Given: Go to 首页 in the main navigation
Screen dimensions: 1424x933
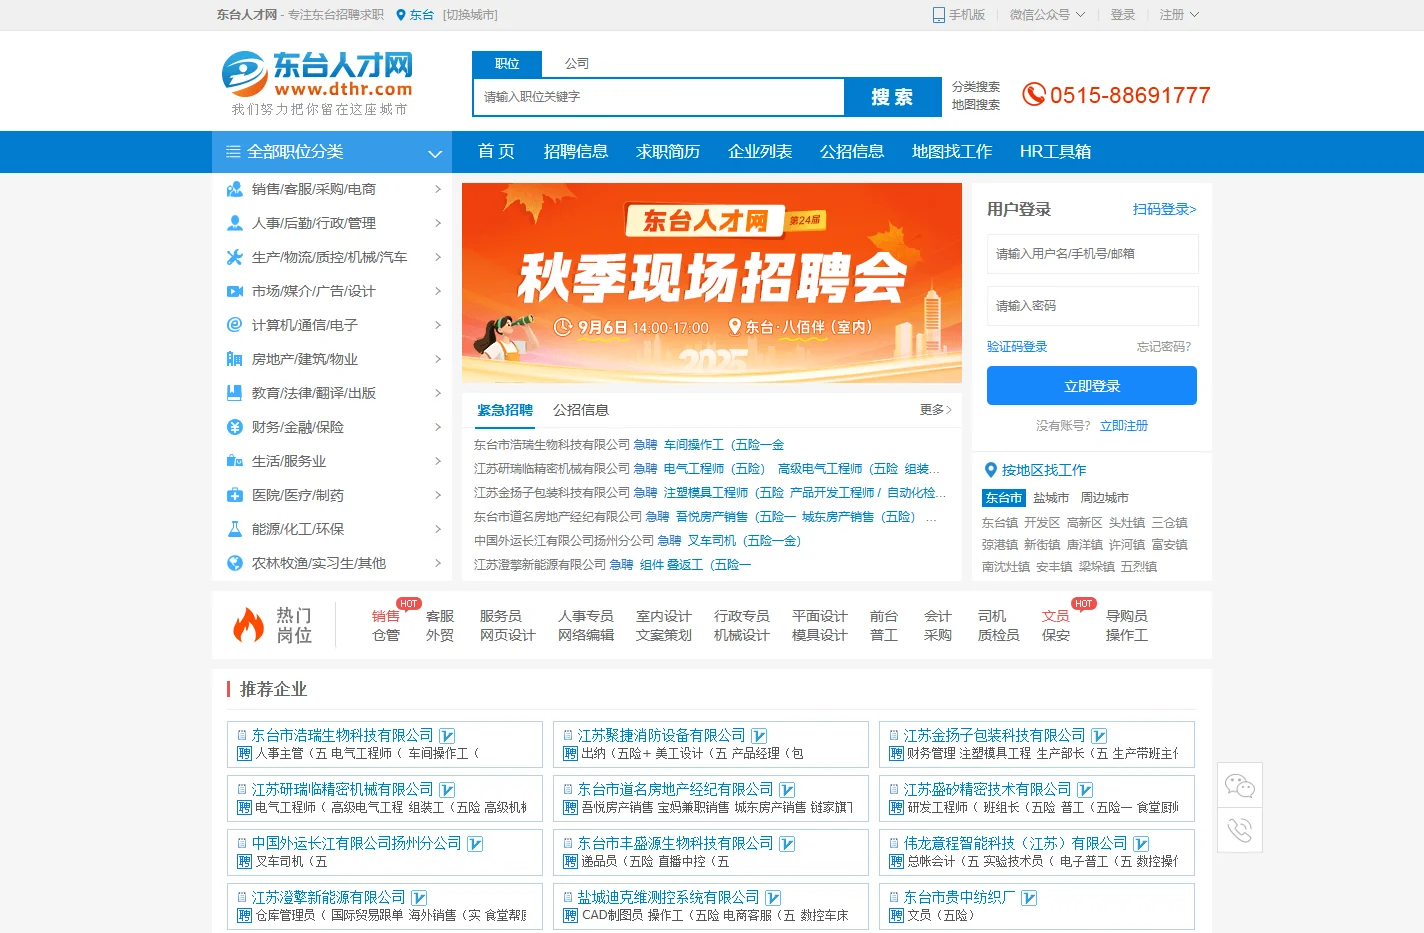Looking at the screenshot, I should tap(496, 152).
